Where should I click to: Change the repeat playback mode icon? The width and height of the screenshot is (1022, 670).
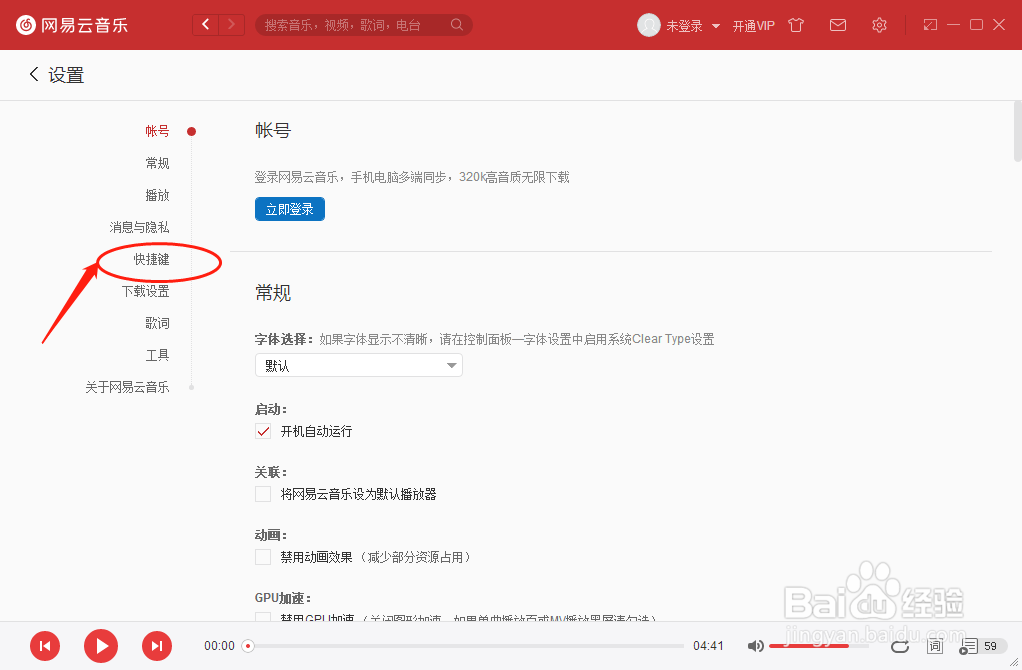click(x=899, y=647)
